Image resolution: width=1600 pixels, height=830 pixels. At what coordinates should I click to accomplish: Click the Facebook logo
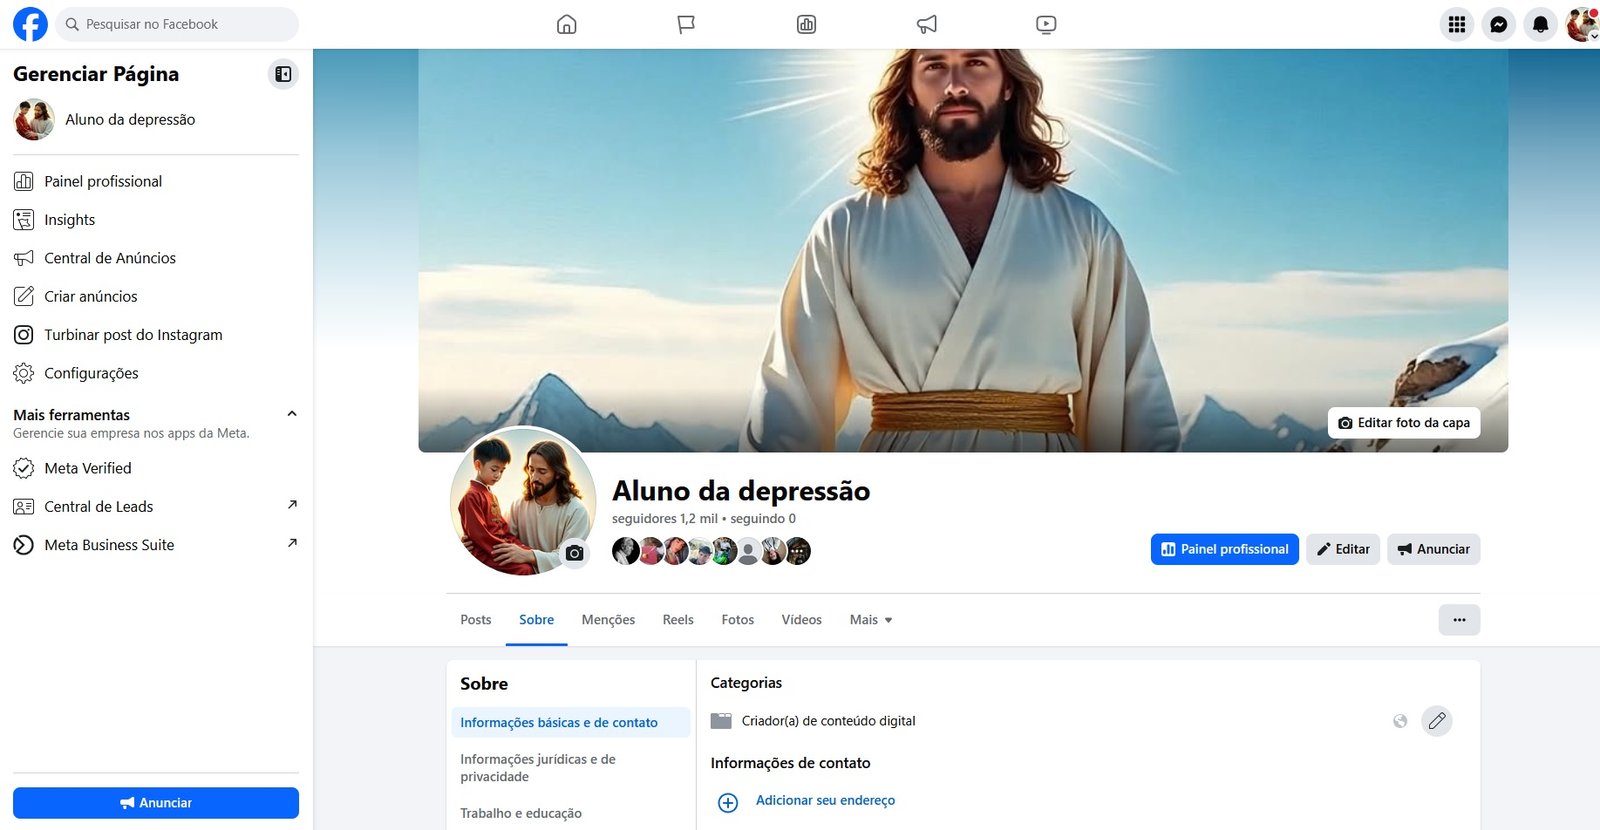point(30,24)
